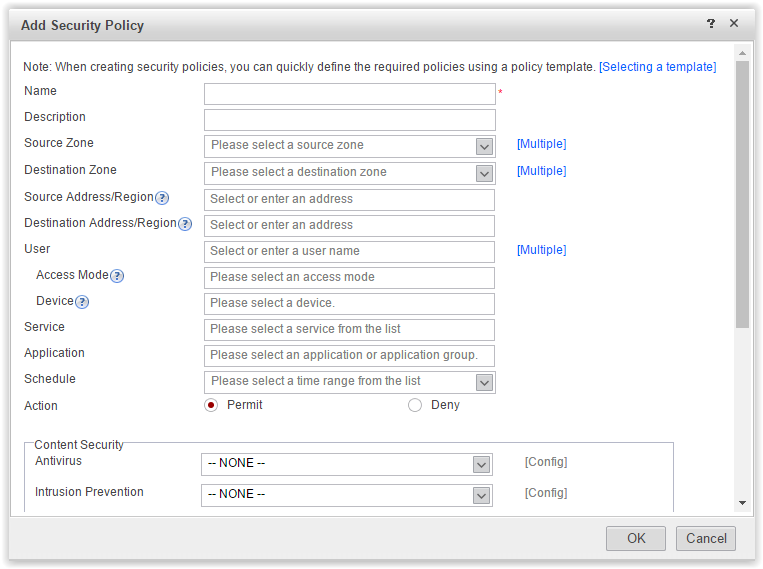Click the scroll down arrow of scrollbar
This screenshot has height=569, width=763.
click(742, 502)
